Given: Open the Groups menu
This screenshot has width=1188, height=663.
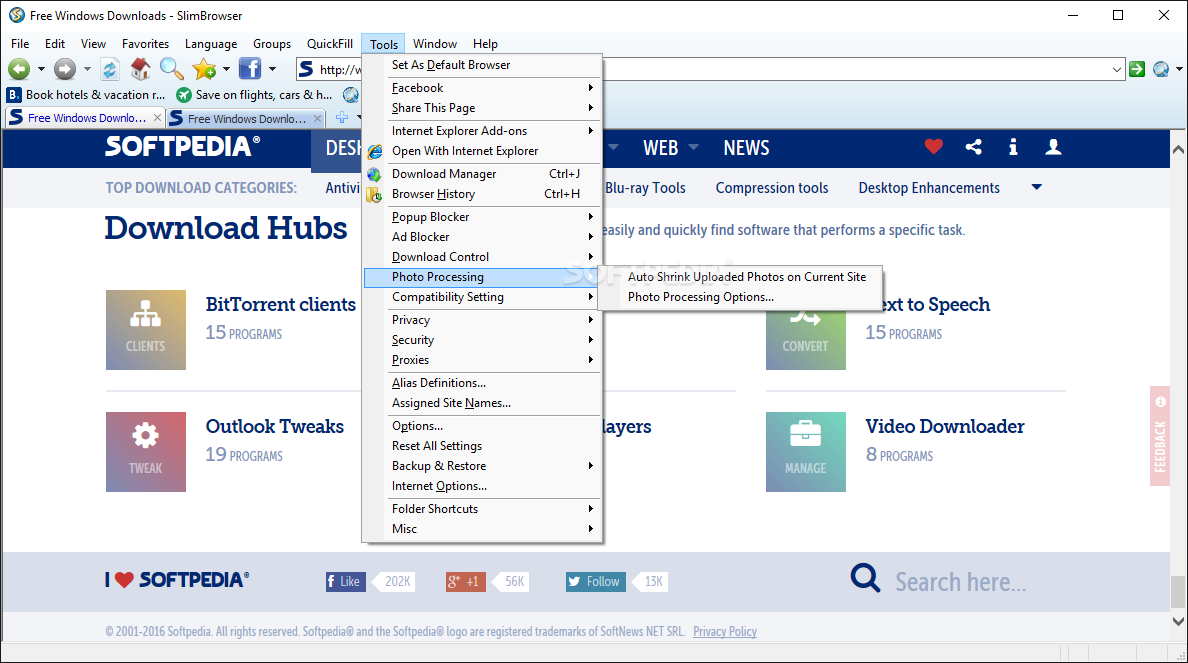Looking at the screenshot, I should click(272, 44).
